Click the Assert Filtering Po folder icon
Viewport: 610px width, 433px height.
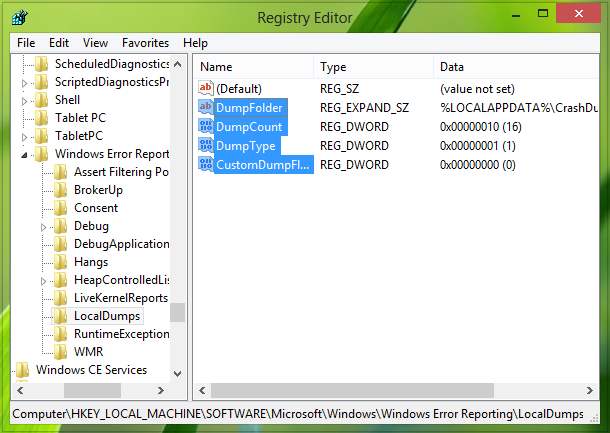tap(61, 172)
